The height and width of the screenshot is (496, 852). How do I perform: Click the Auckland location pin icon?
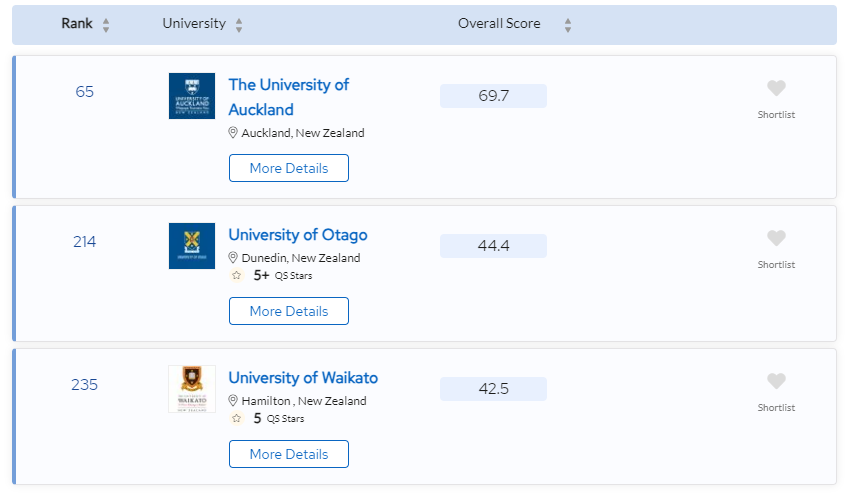pyautogui.click(x=233, y=133)
